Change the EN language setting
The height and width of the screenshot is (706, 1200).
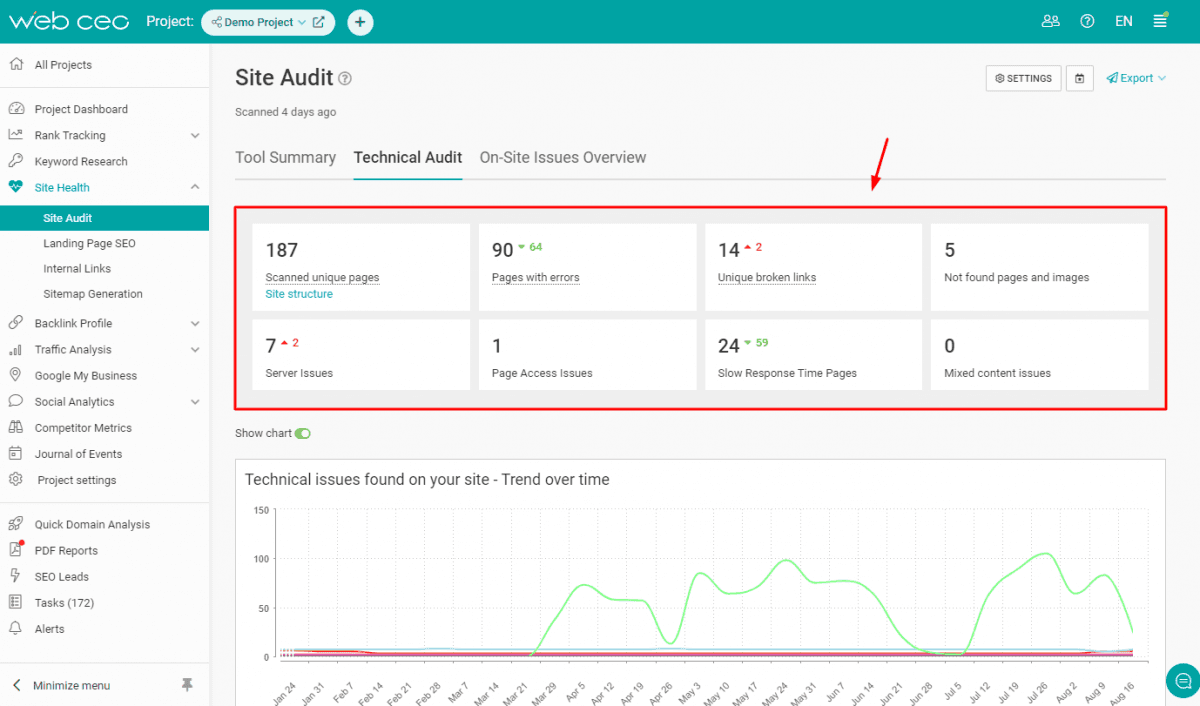click(x=1124, y=21)
